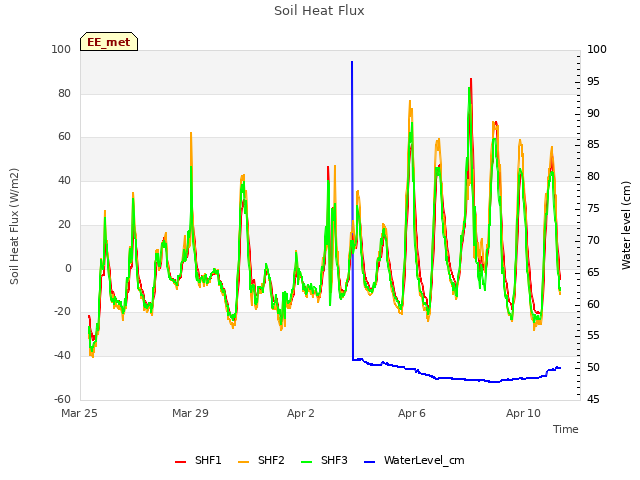
Task: Toggle WaterLevel_cm series in legend
Action: (x=414, y=460)
